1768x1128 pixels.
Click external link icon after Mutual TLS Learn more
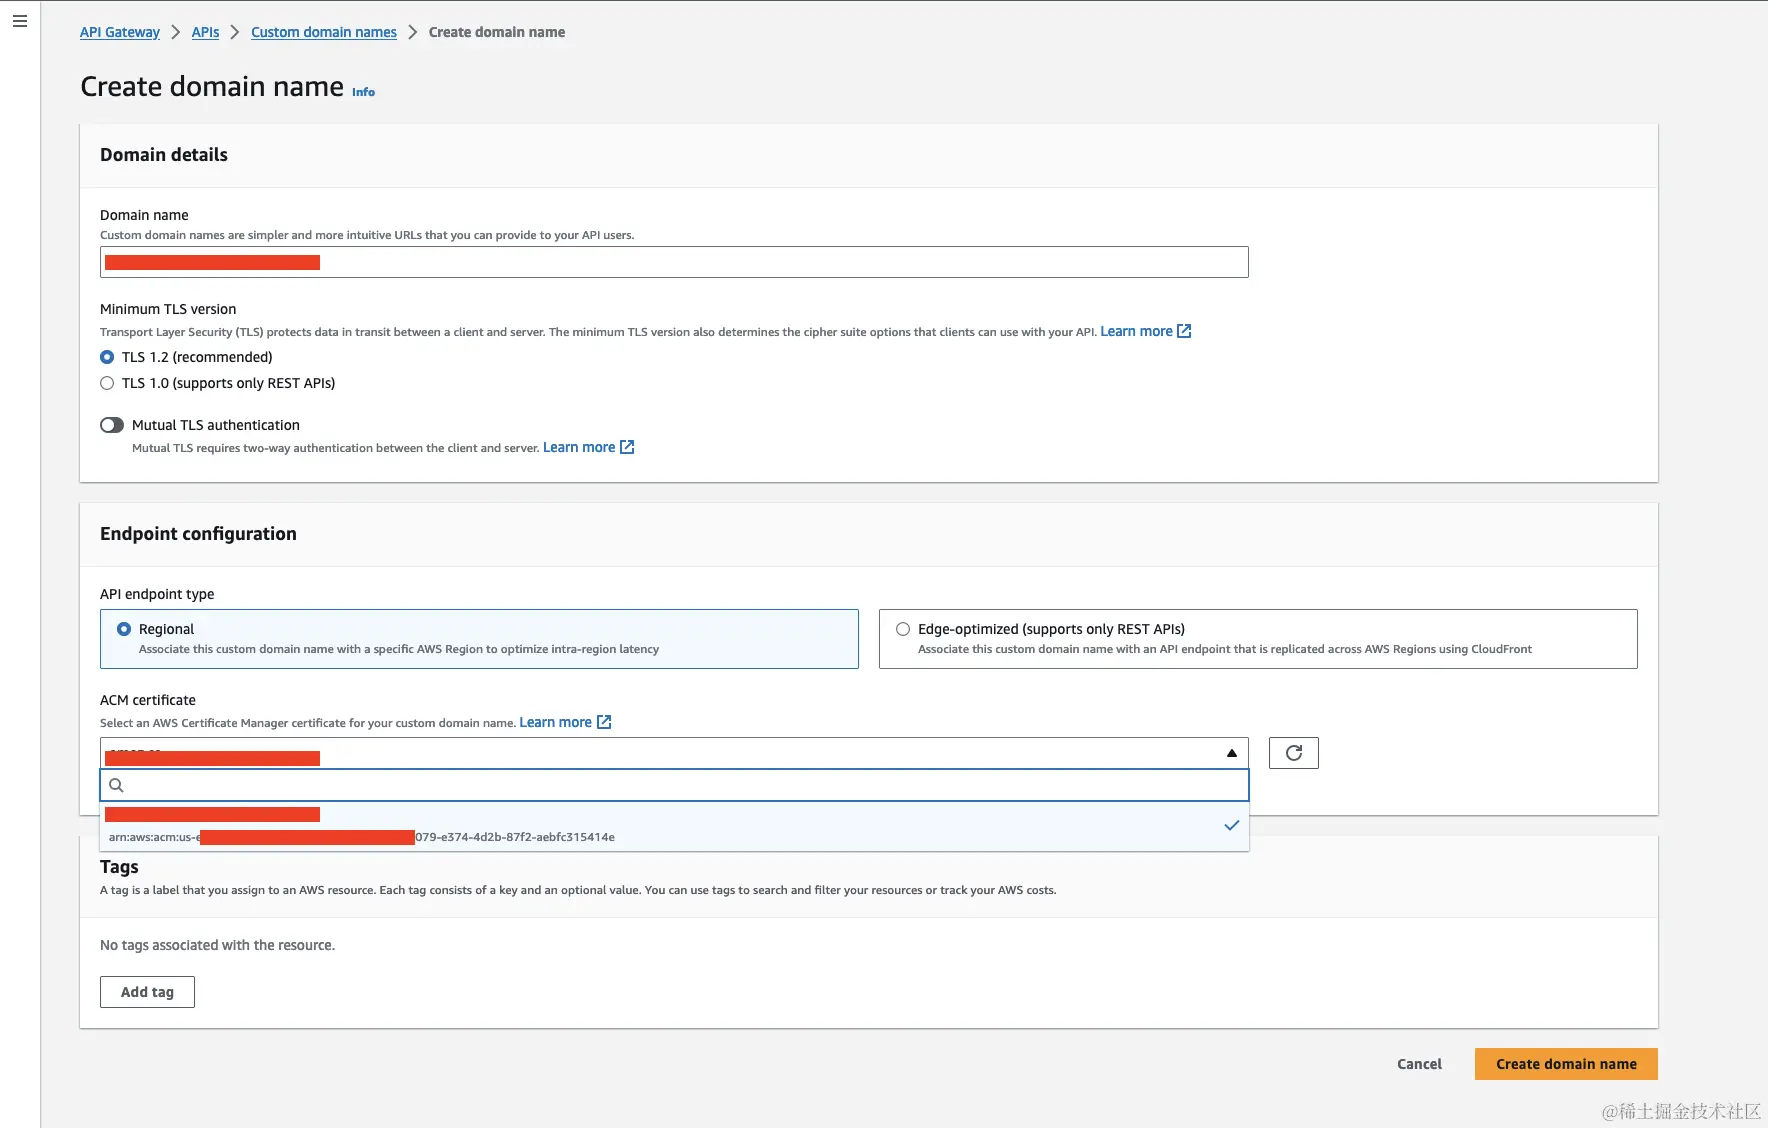point(627,447)
